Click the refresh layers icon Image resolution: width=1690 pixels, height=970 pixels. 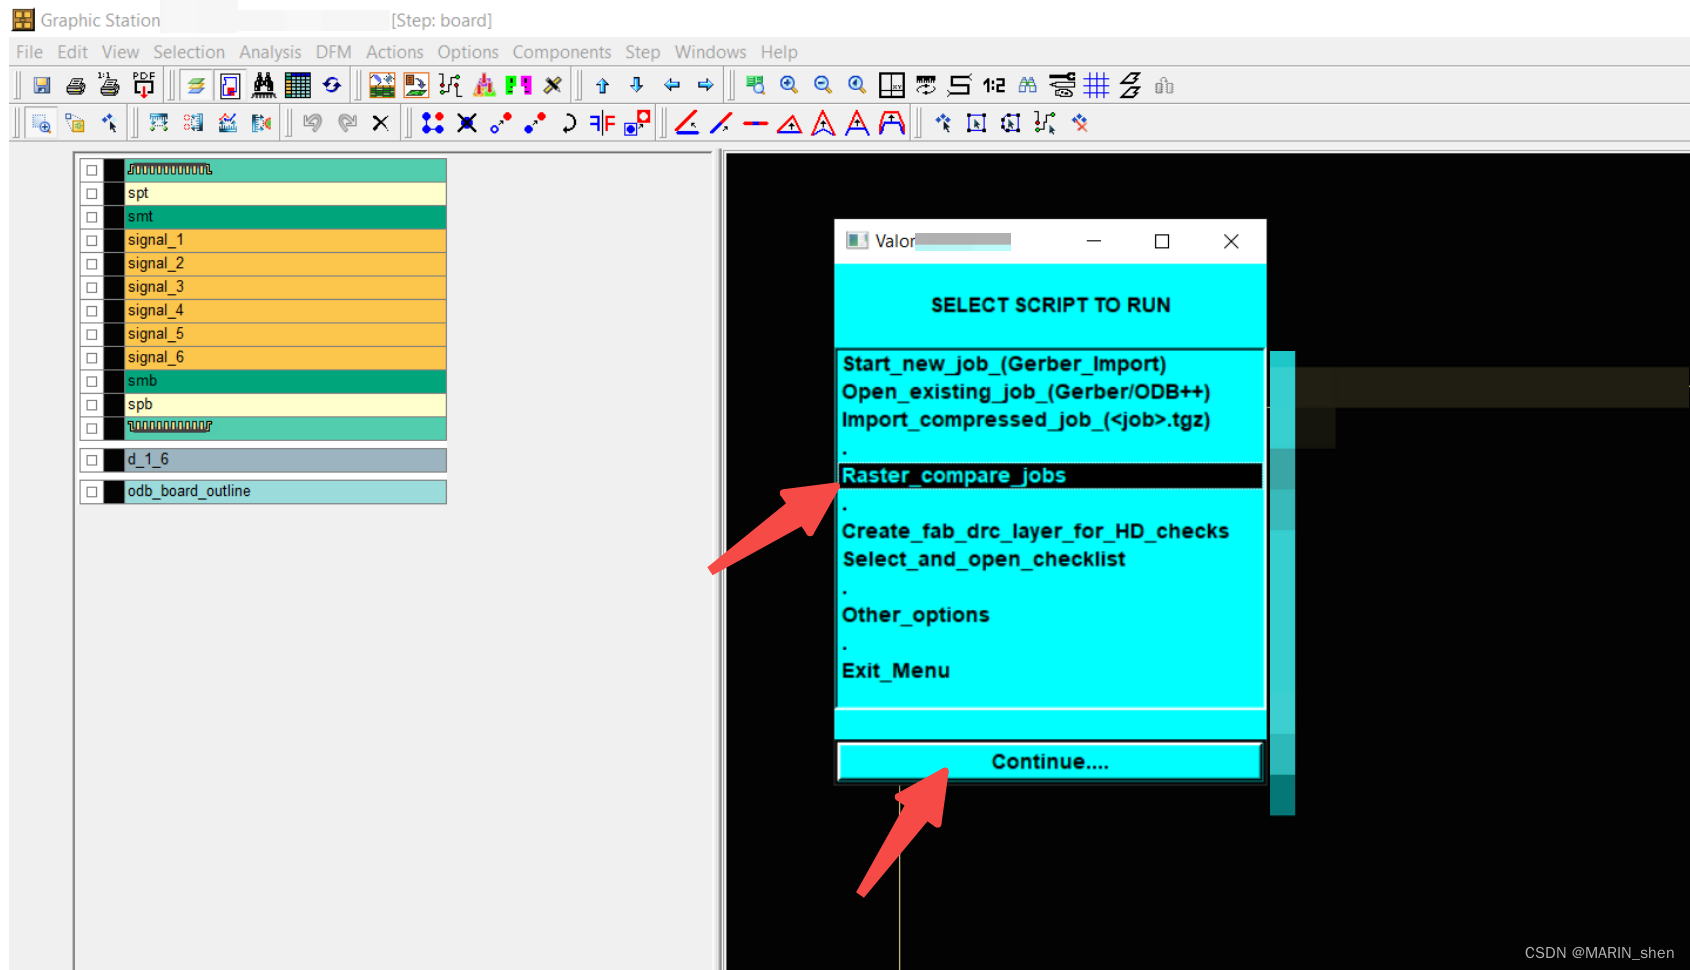[332, 85]
